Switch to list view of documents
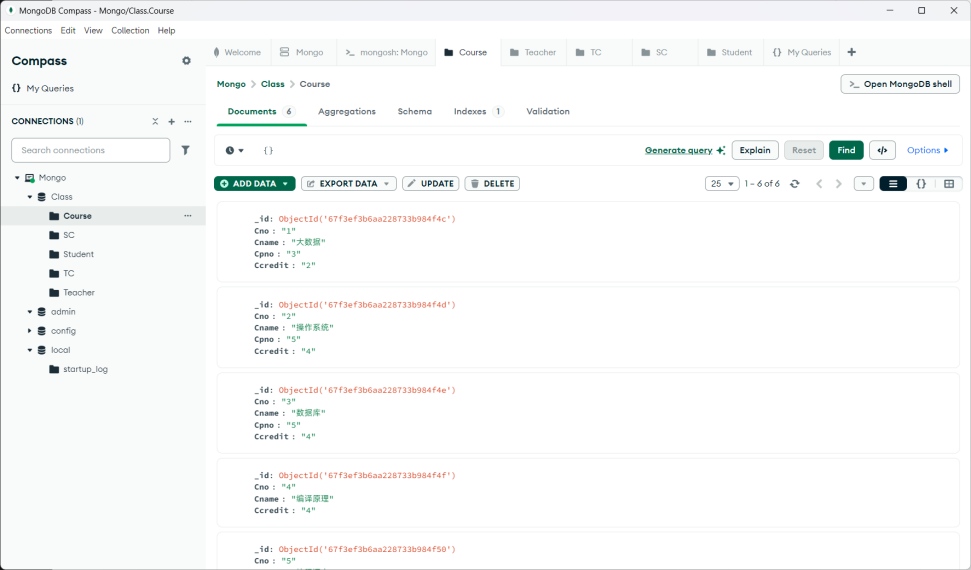This screenshot has height=570, width=971. point(893,184)
